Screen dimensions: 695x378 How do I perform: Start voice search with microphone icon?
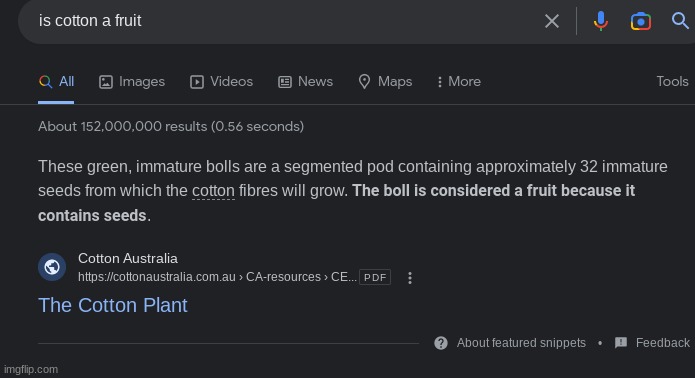[601, 21]
